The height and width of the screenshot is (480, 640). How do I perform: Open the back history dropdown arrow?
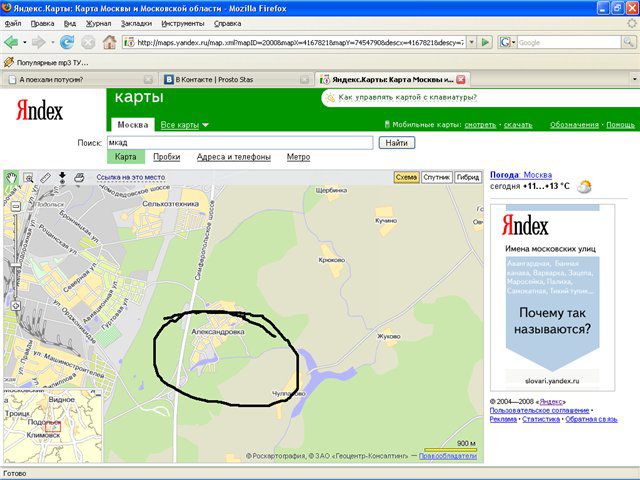[x=25, y=42]
